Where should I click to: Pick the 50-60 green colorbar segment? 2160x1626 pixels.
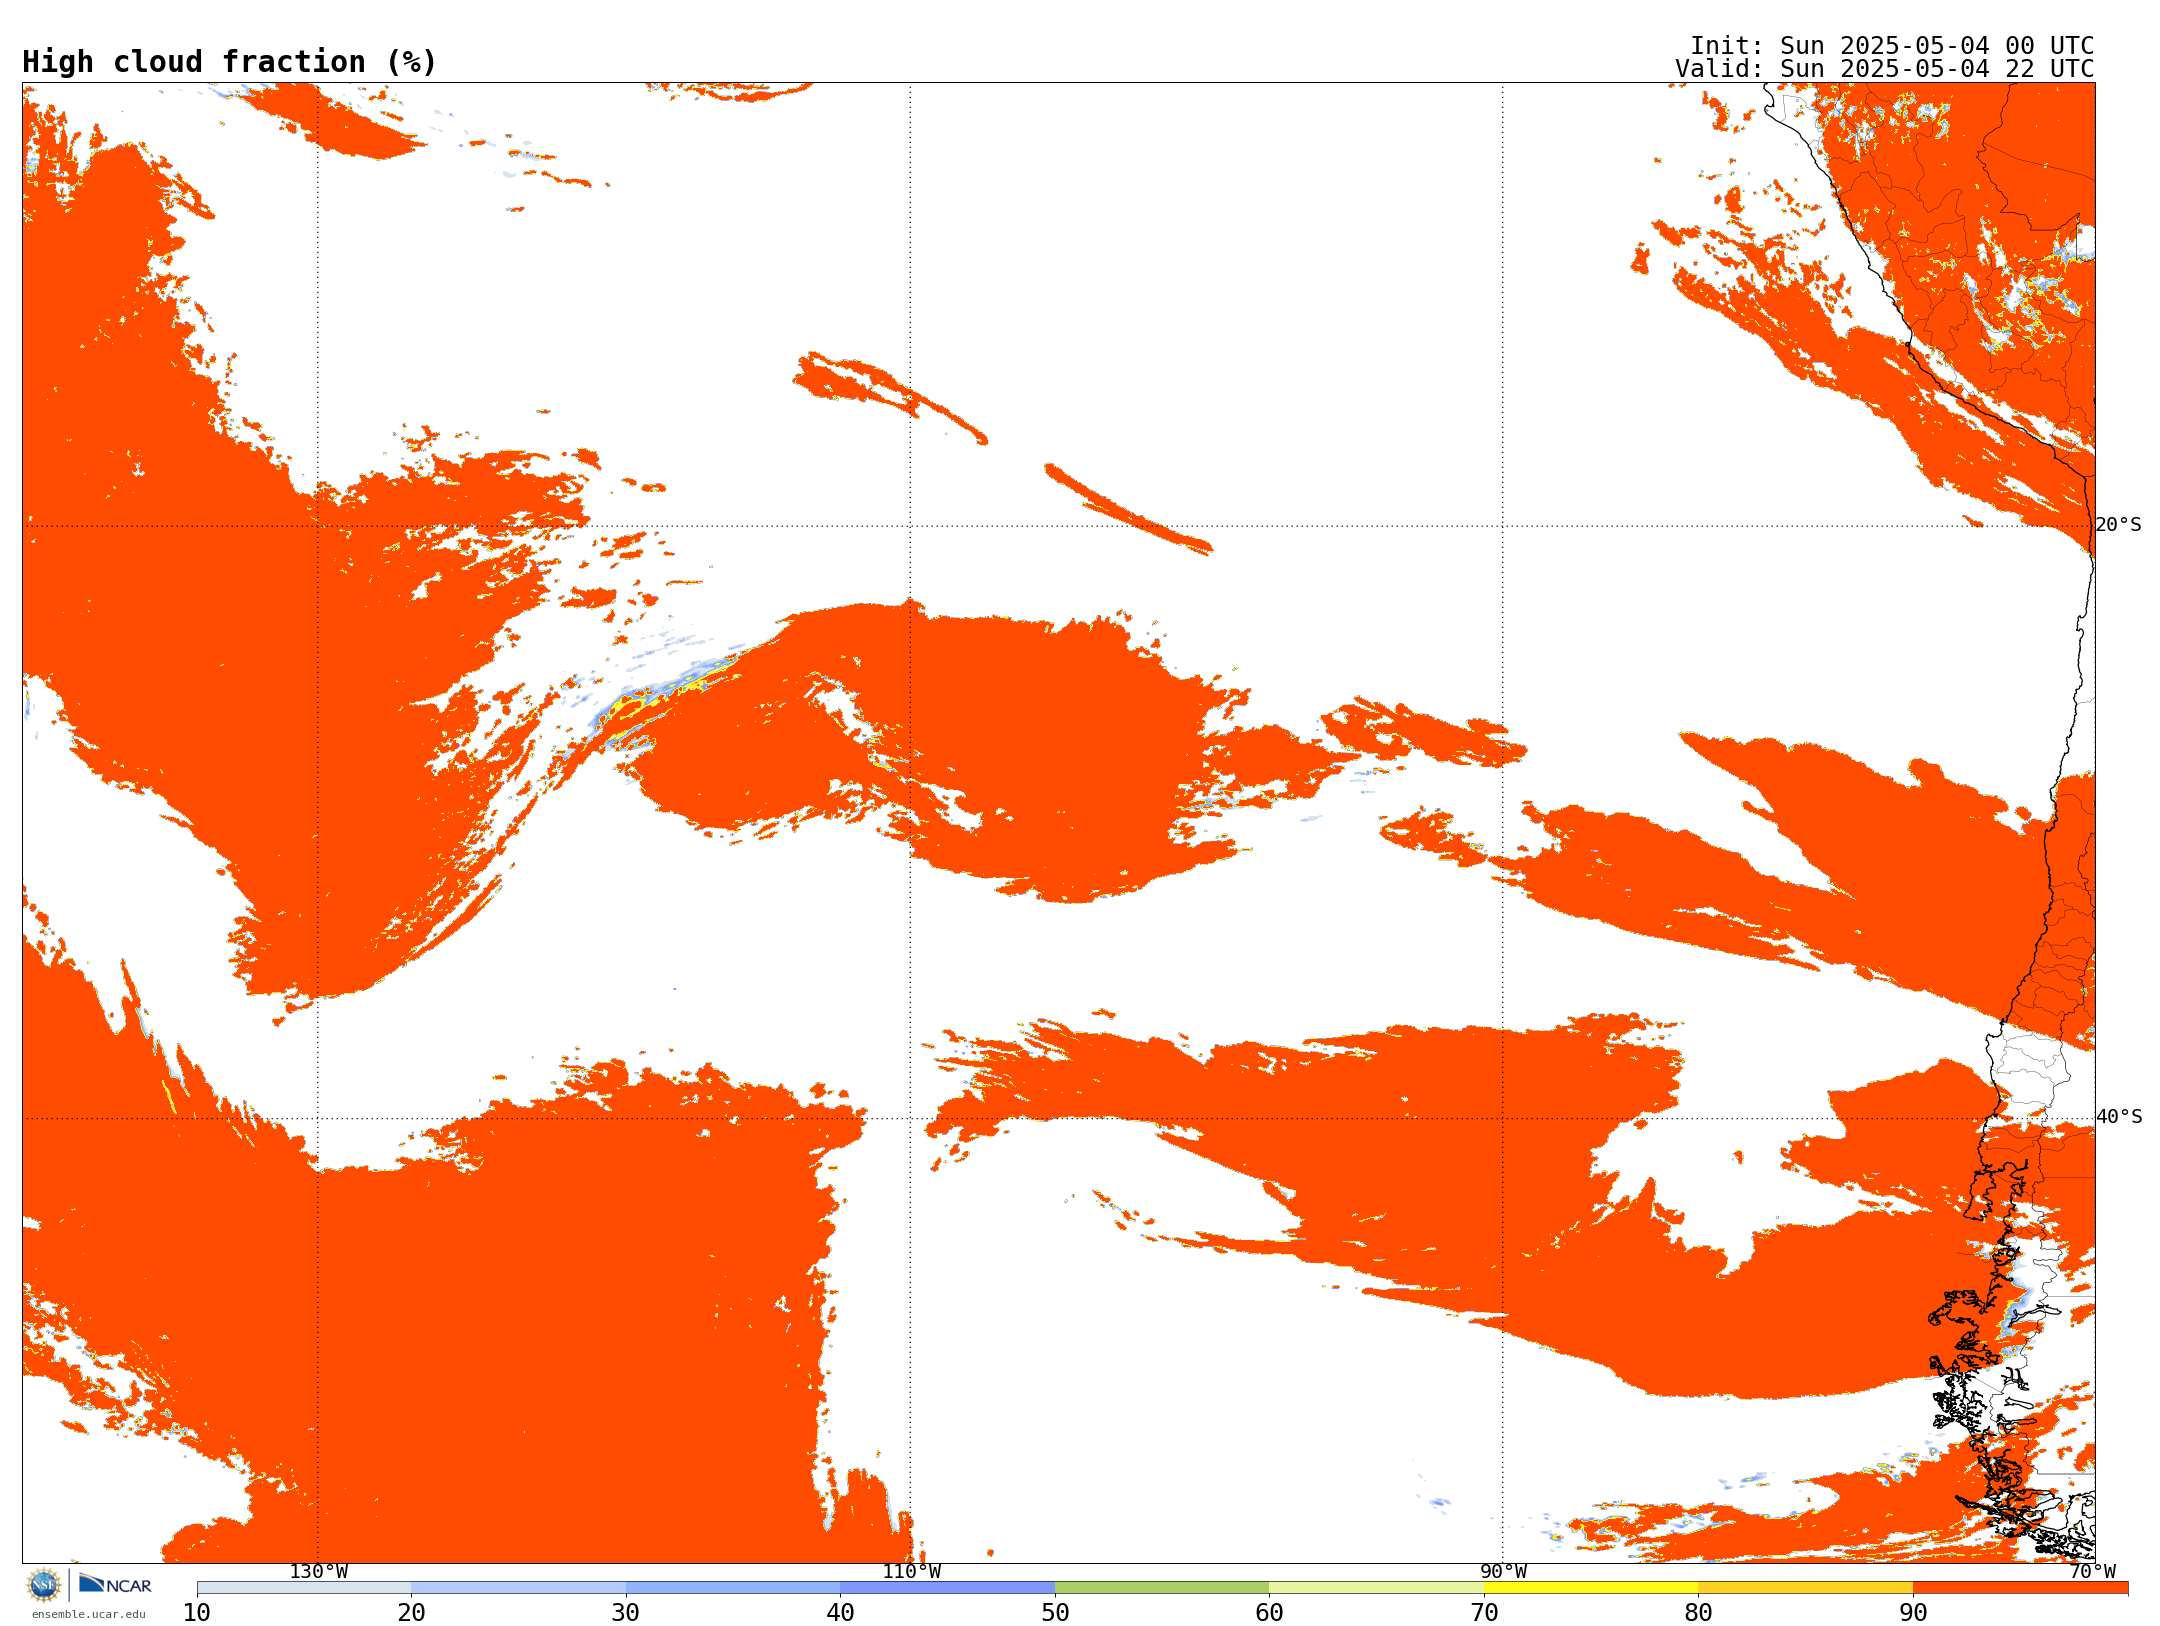[1162, 1588]
